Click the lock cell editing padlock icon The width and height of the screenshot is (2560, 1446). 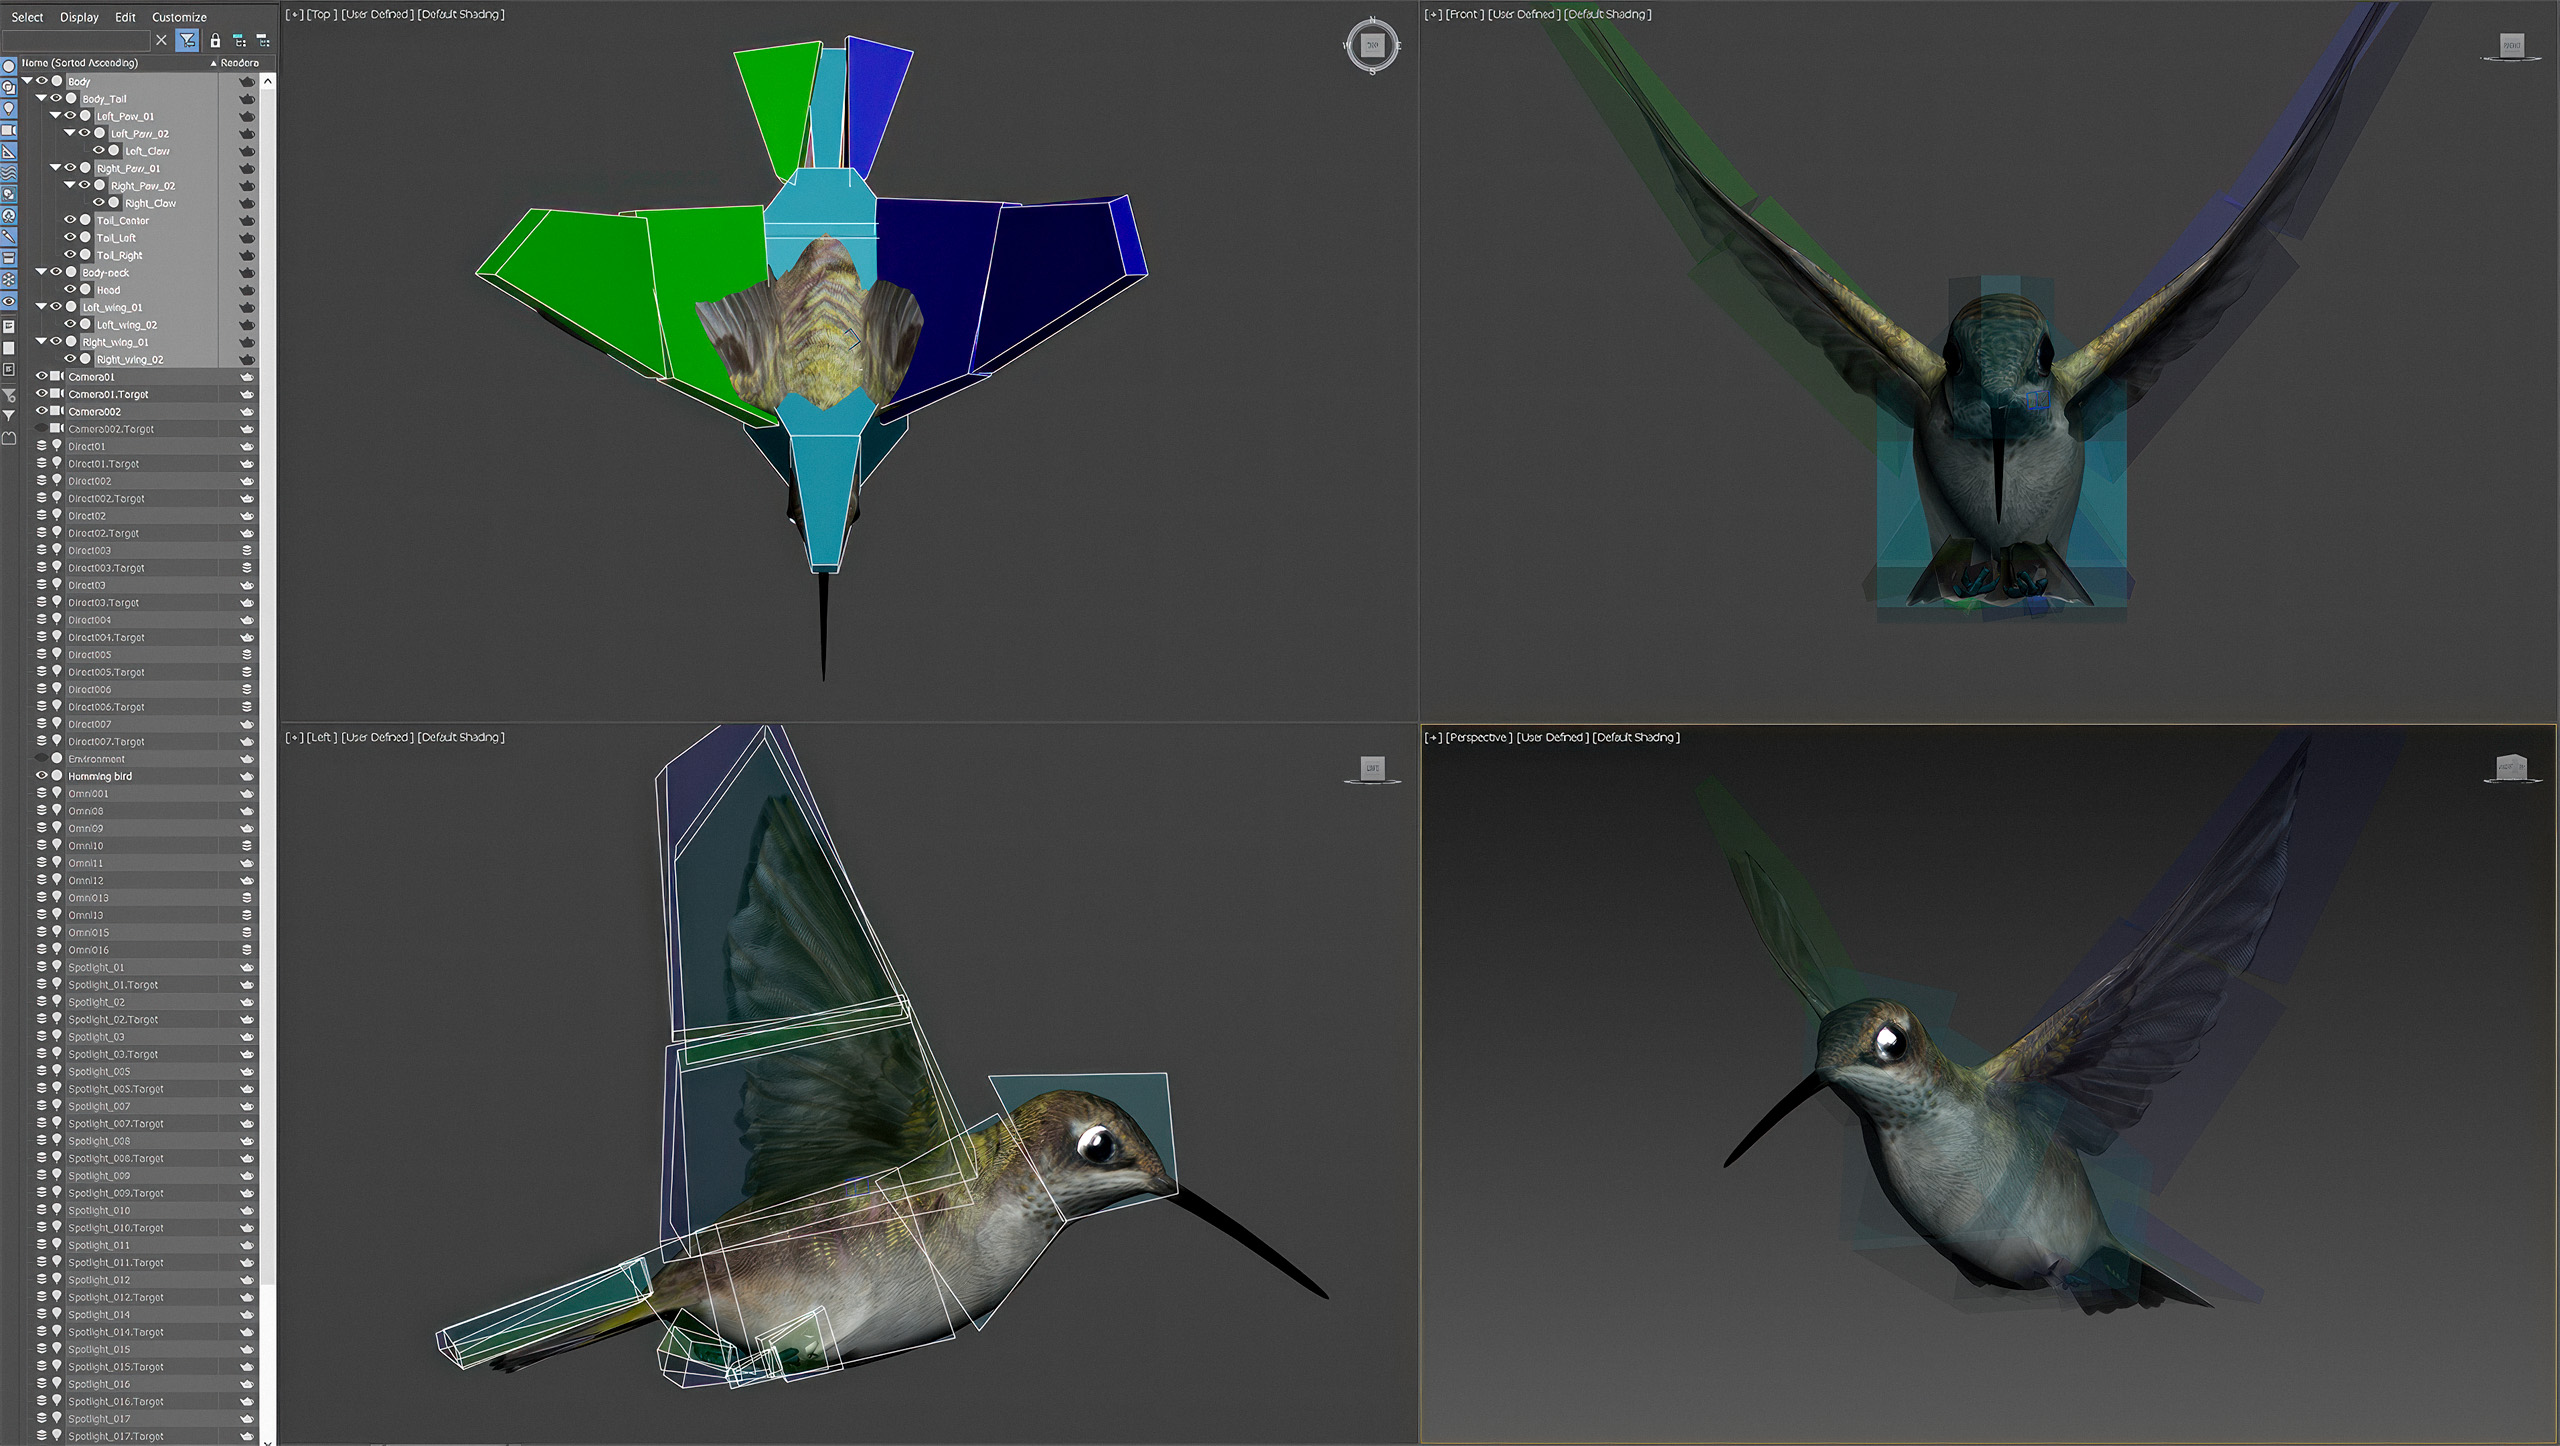pos(215,41)
